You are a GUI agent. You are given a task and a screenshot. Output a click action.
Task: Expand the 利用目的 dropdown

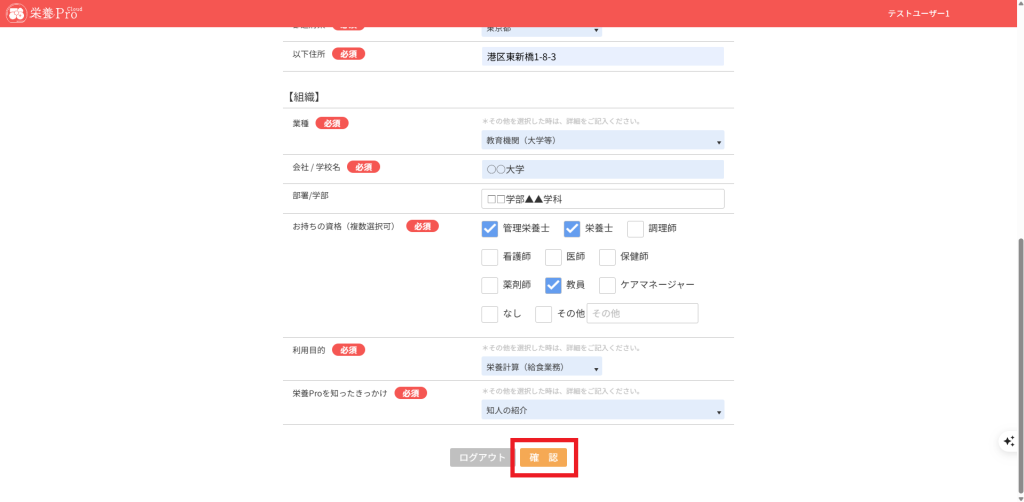coord(541,367)
